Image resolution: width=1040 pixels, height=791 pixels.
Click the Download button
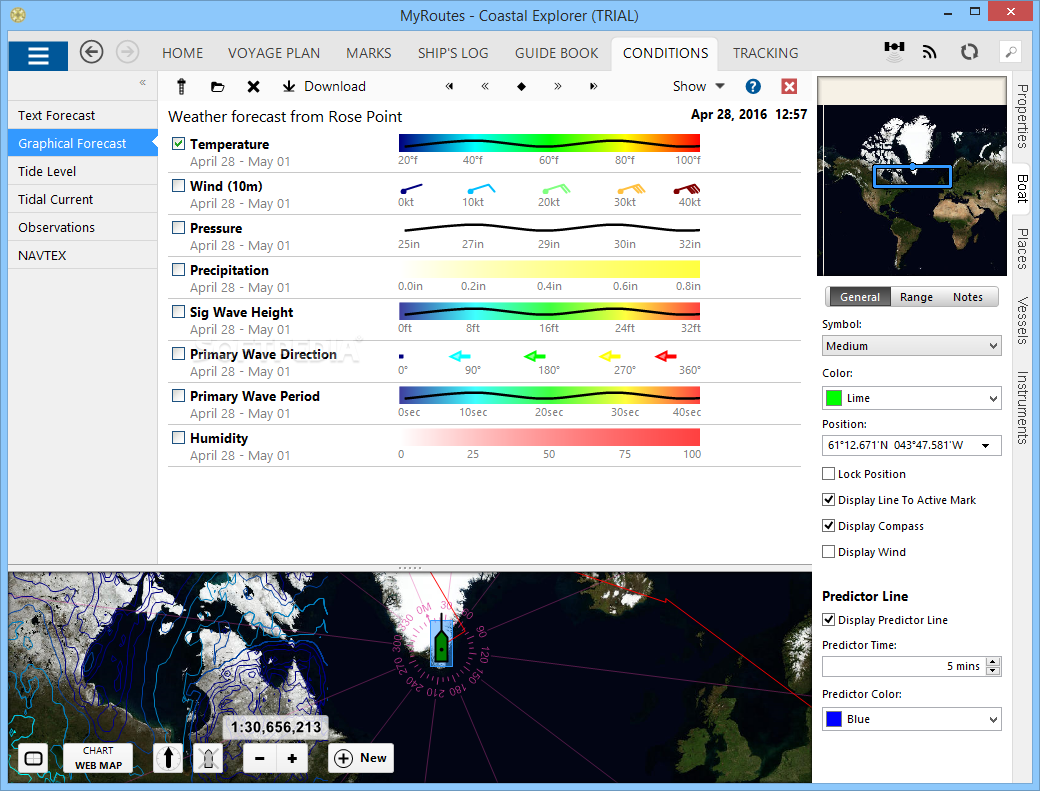(324, 87)
